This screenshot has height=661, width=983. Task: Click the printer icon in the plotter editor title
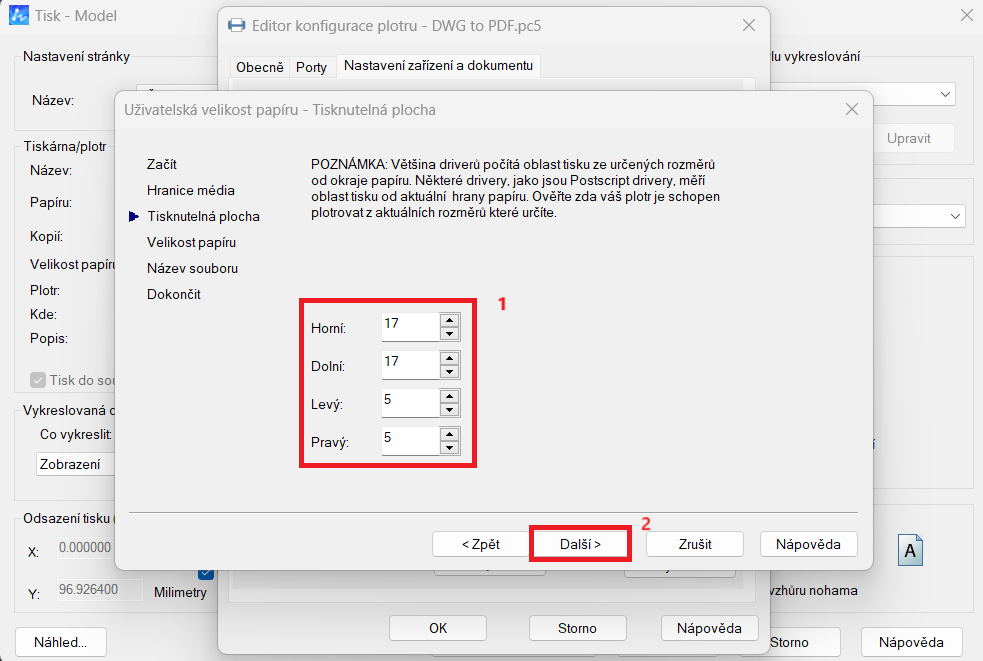(x=237, y=25)
